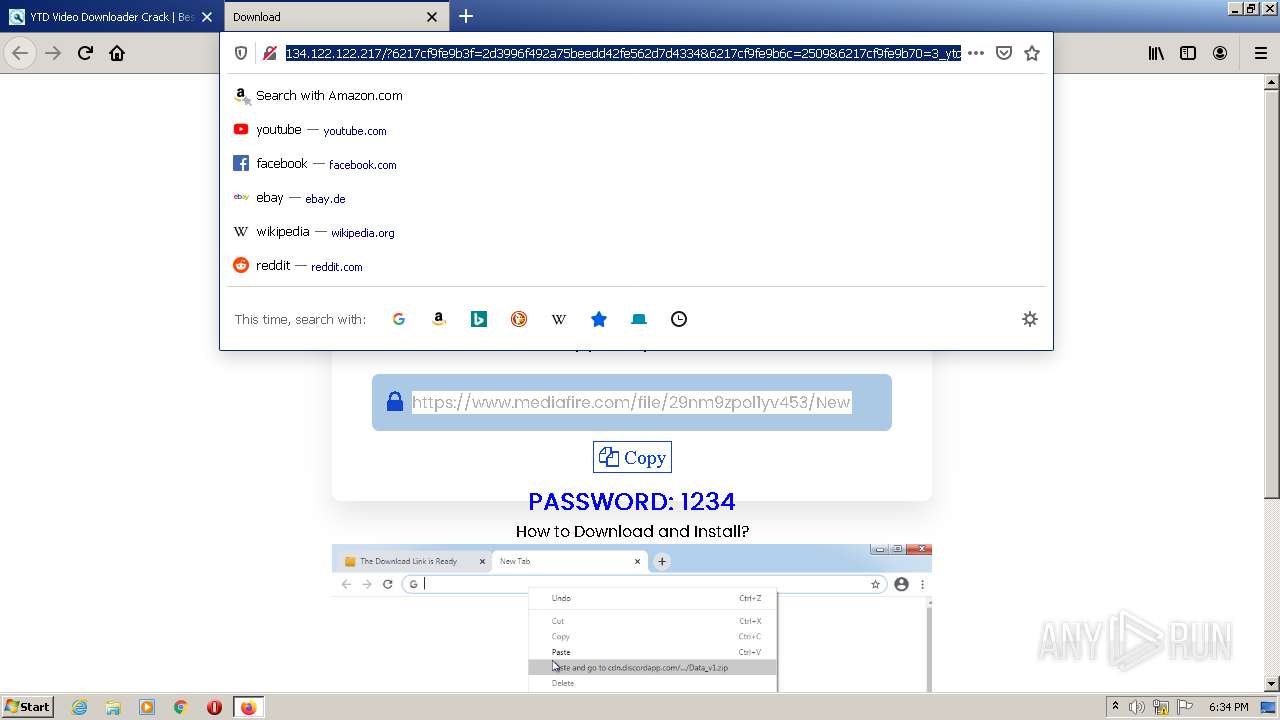Image resolution: width=1280 pixels, height=720 pixels.
Task: Open the Firefox home page
Action: click(117, 53)
